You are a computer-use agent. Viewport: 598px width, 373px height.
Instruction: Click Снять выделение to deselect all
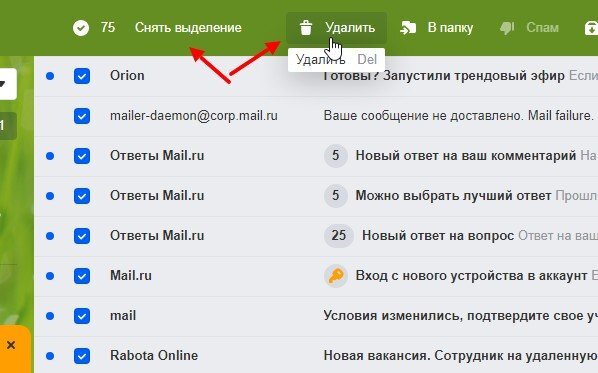pyautogui.click(x=188, y=27)
